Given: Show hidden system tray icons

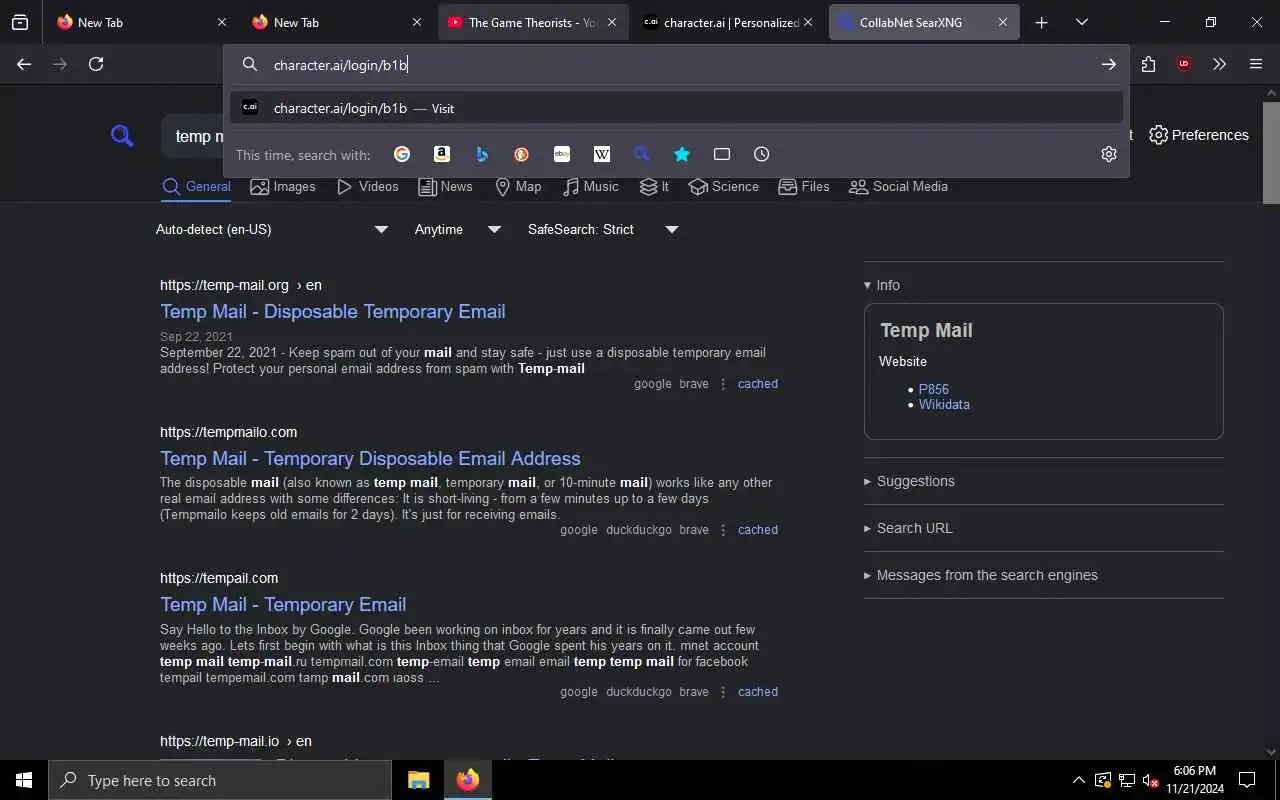Looking at the screenshot, I should click(x=1078, y=780).
